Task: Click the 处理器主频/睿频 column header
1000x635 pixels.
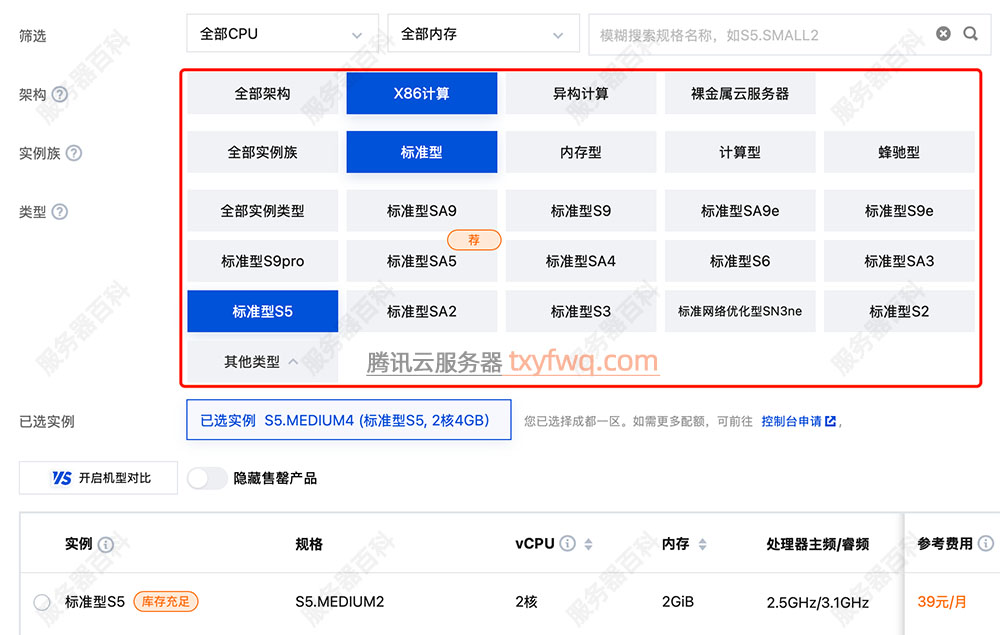Action: [x=818, y=544]
